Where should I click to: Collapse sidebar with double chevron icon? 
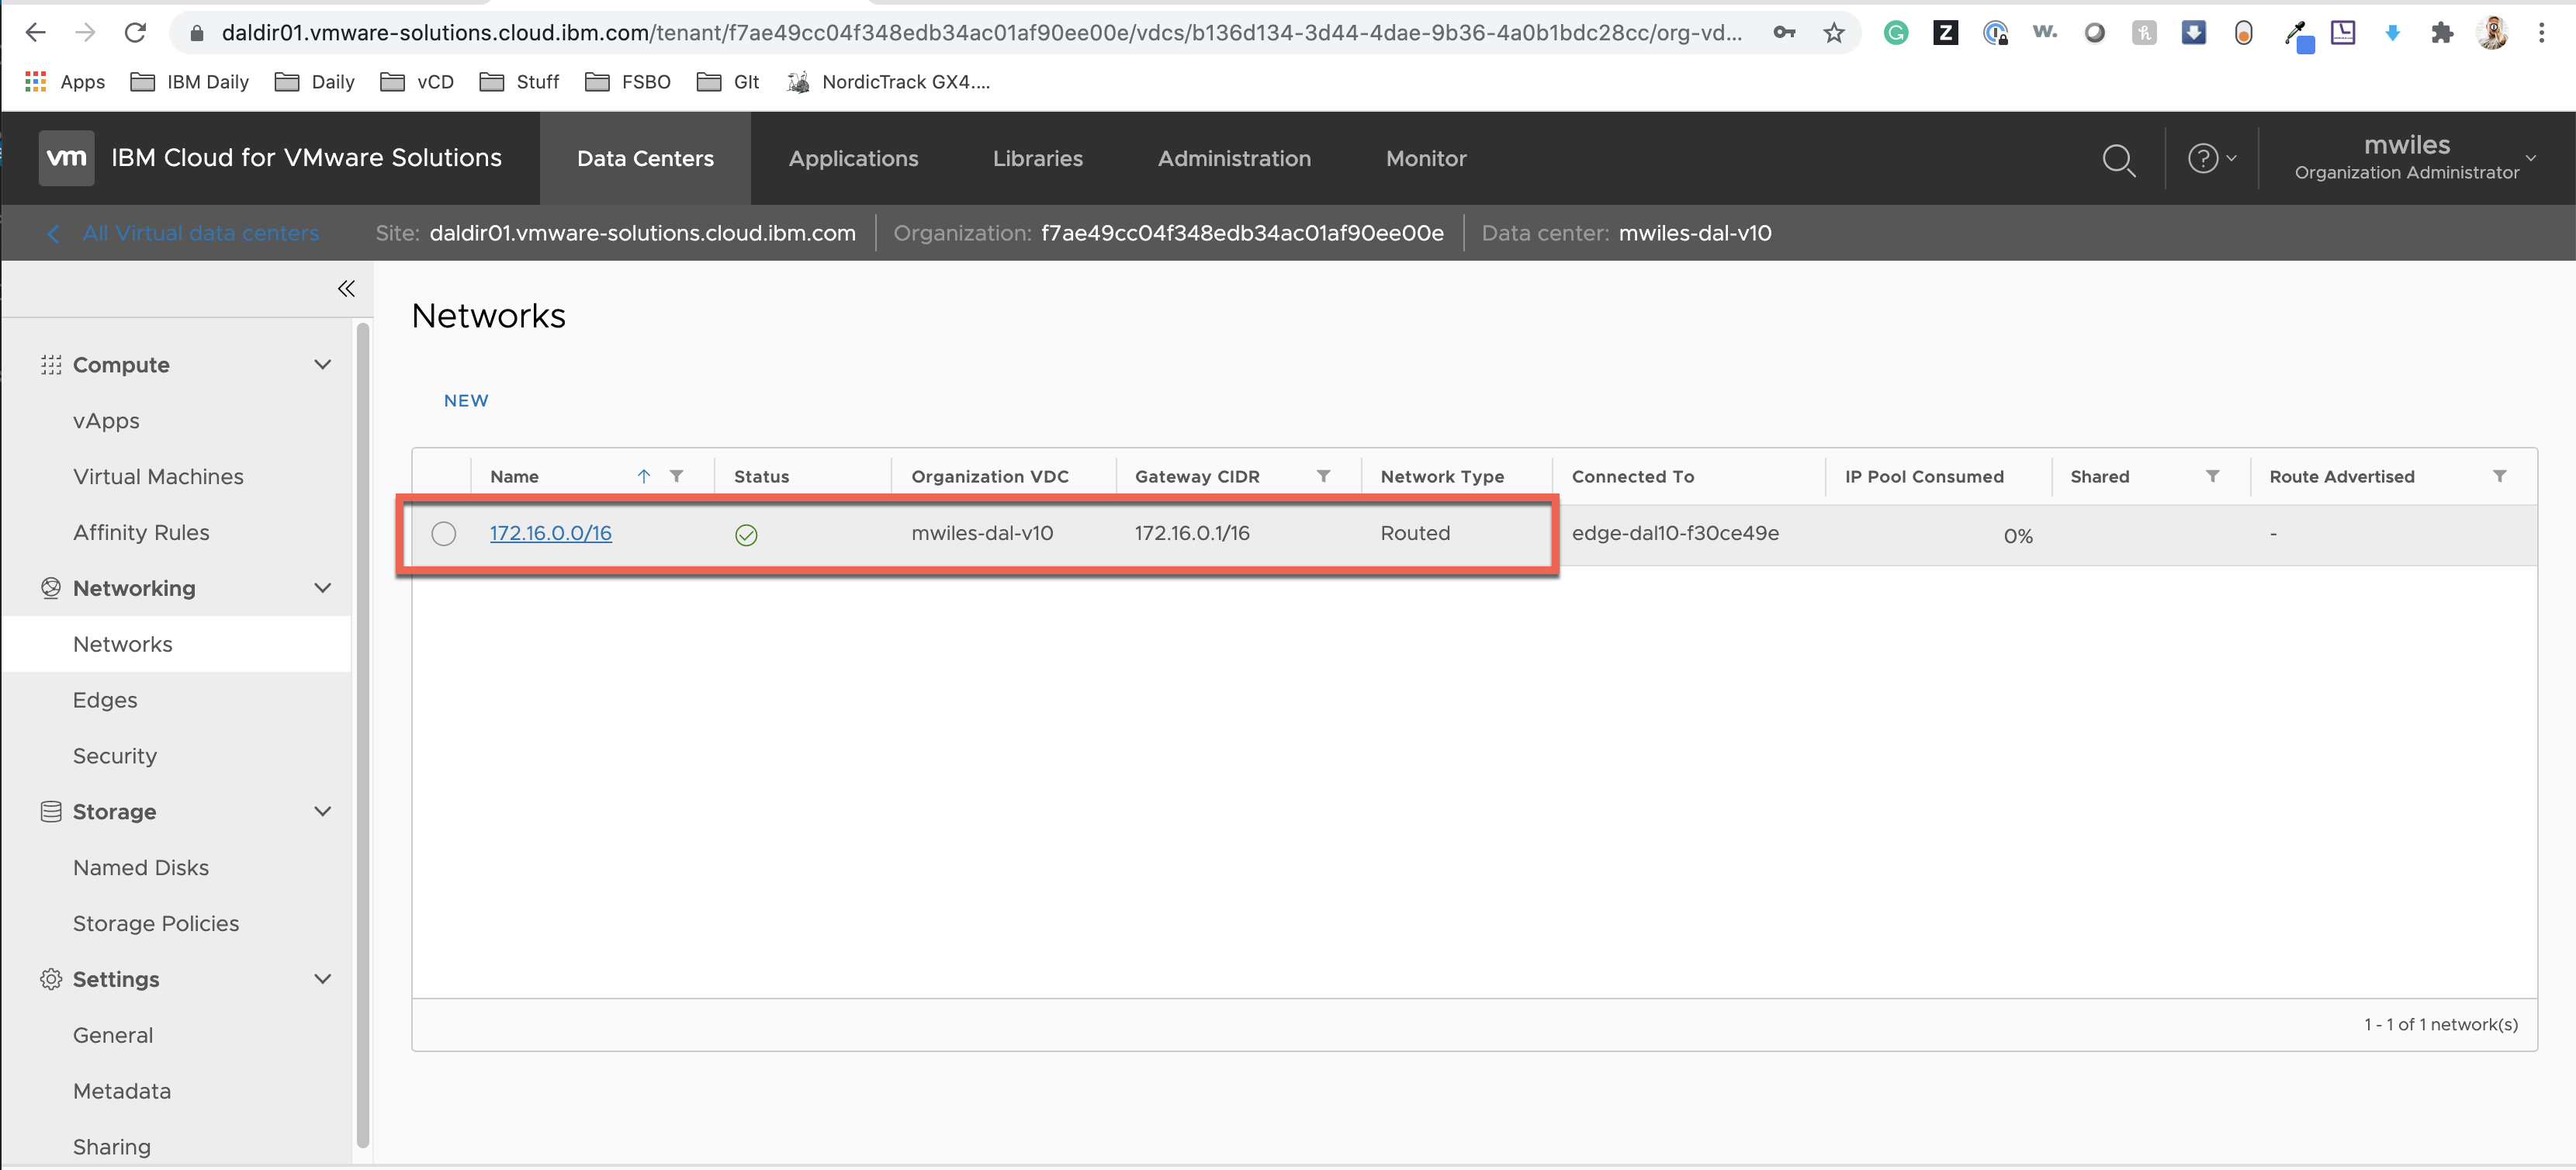(346, 289)
